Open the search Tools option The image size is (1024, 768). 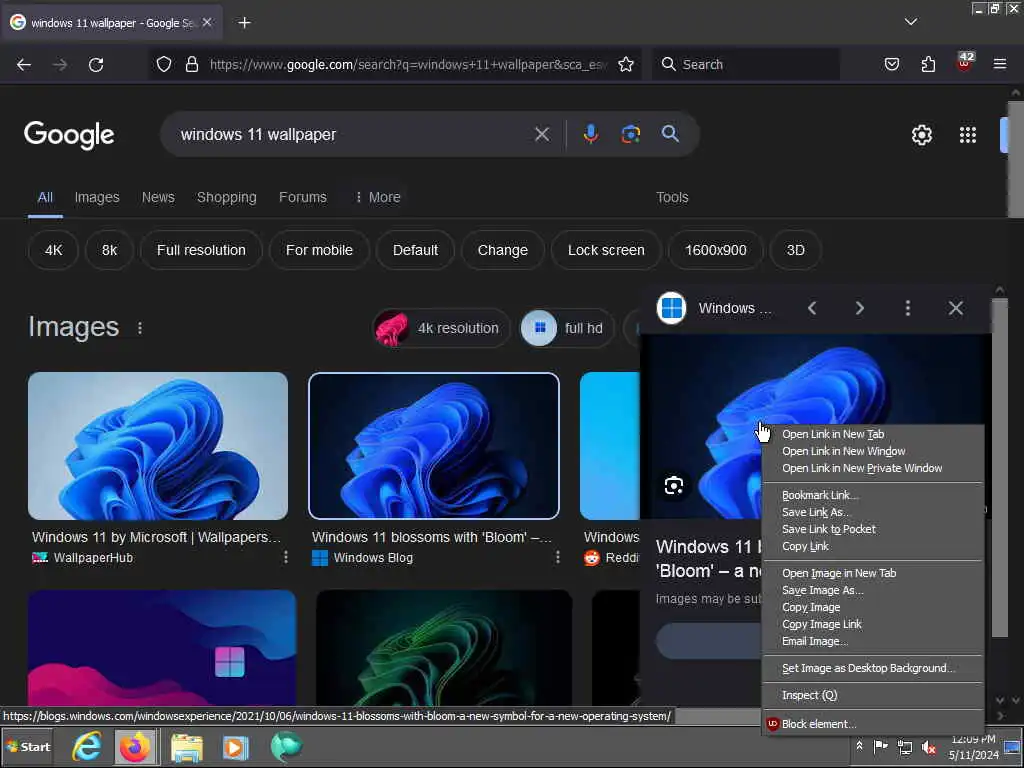pyautogui.click(x=672, y=197)
